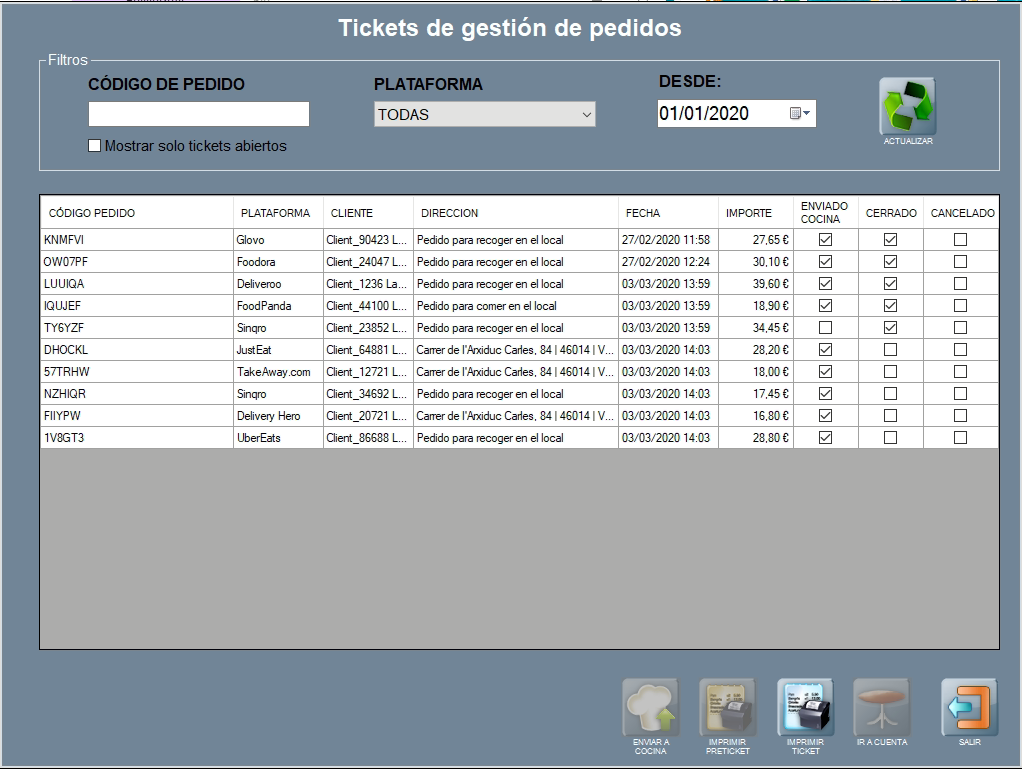
Task: Click the Enviar a Cocina chef hat icon
Action: 650,708
